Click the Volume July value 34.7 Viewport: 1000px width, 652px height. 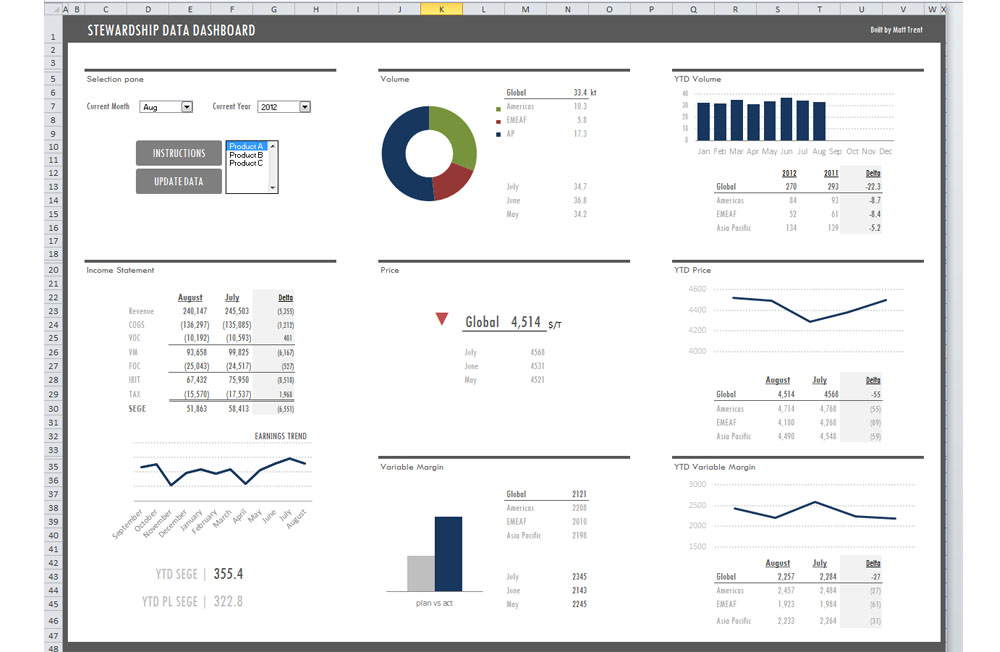tap(580, 187)
